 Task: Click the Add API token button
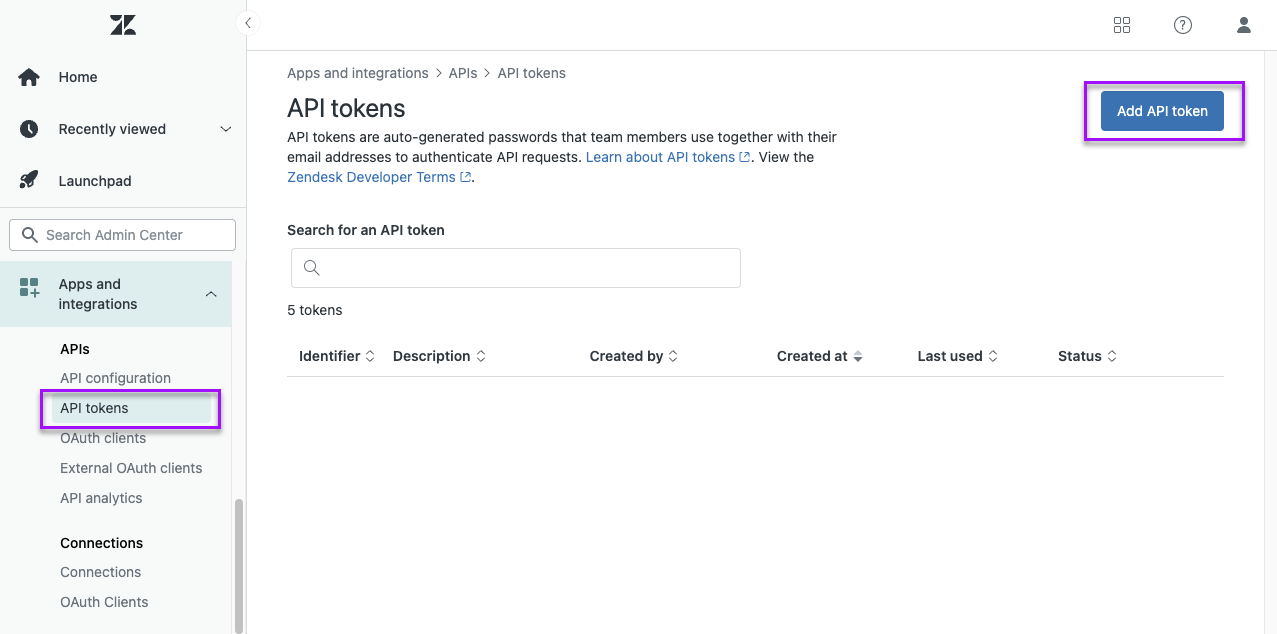[1162, 111]
